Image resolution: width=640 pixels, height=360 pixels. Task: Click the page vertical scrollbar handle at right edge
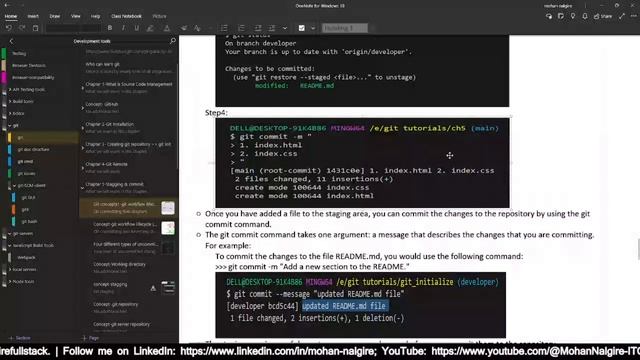pos(638,249)
